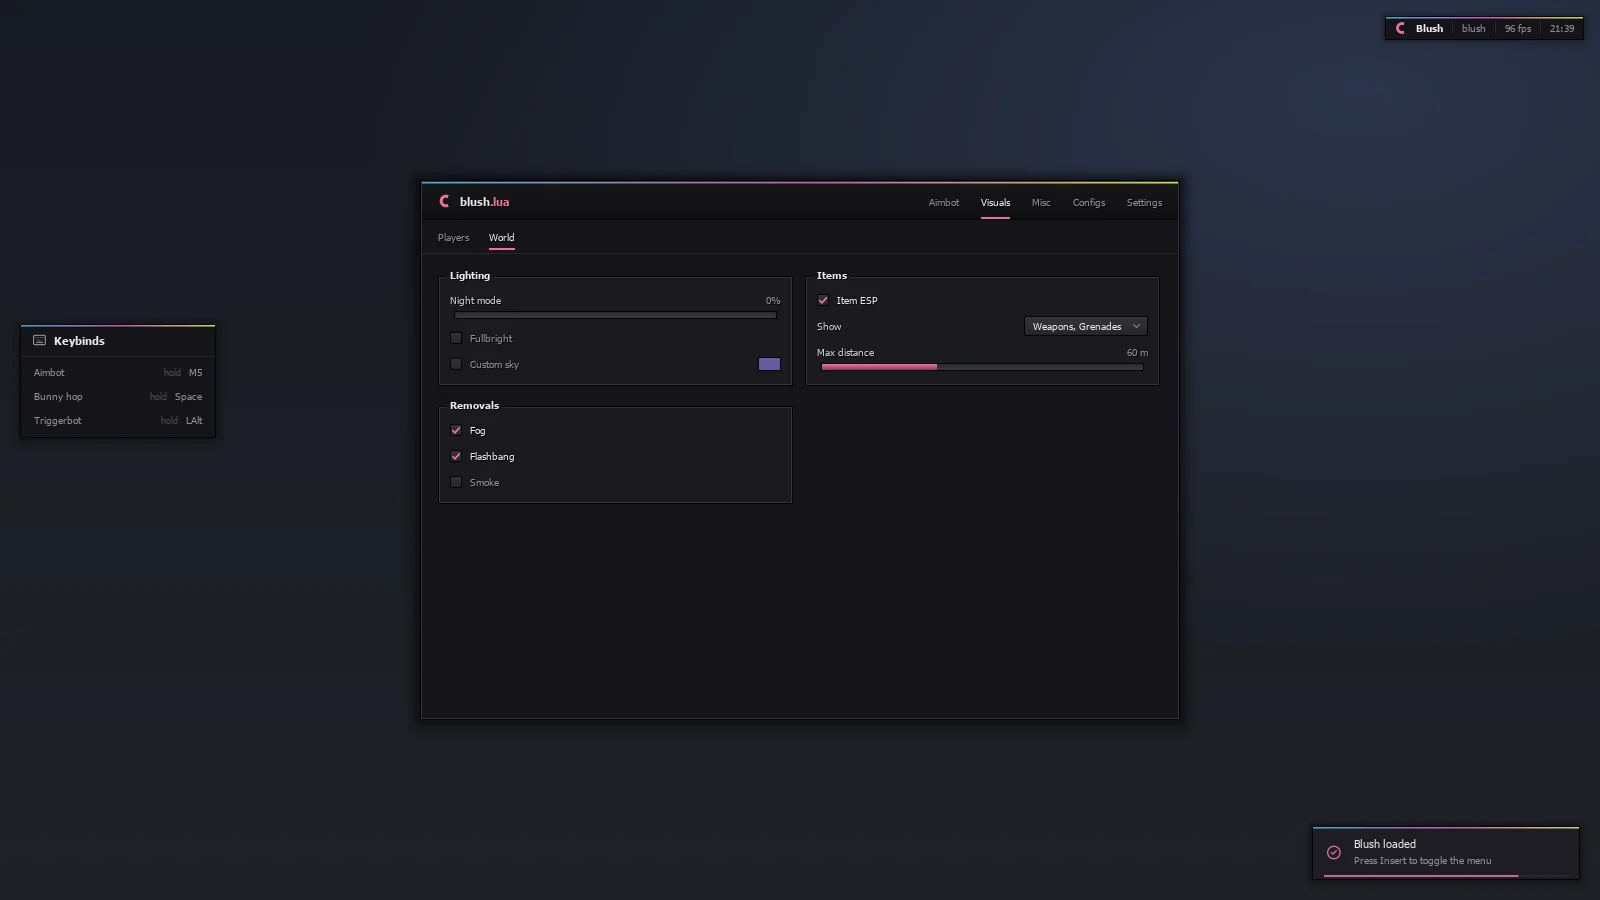
Task: Disable the Item ESP checkbox
Action: coord(823,301)
